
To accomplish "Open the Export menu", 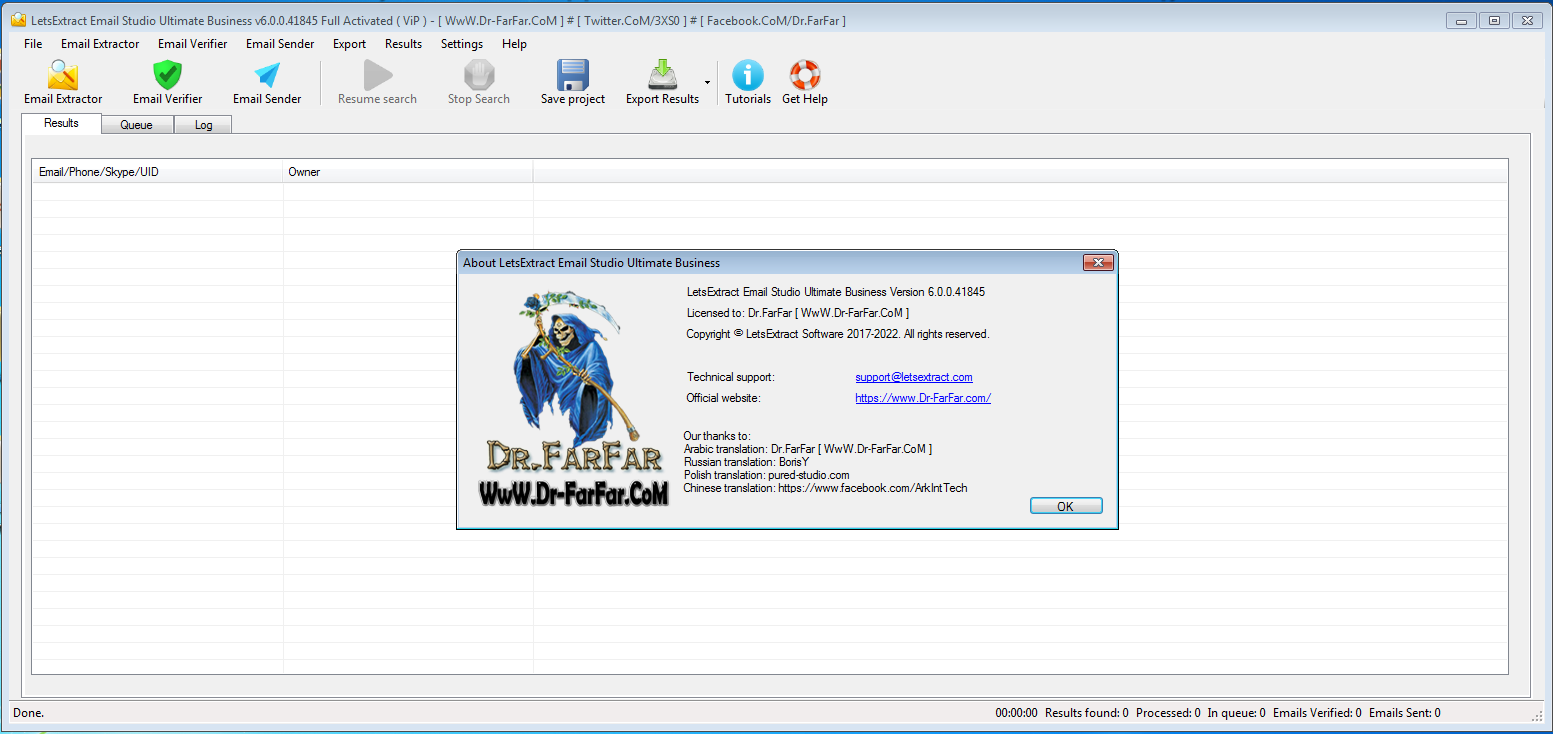I will pyautogui.click(x=349, y=44).
